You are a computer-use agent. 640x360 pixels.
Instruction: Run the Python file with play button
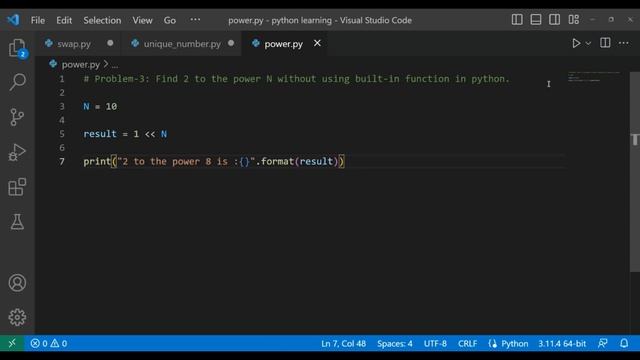coord(576,43)
